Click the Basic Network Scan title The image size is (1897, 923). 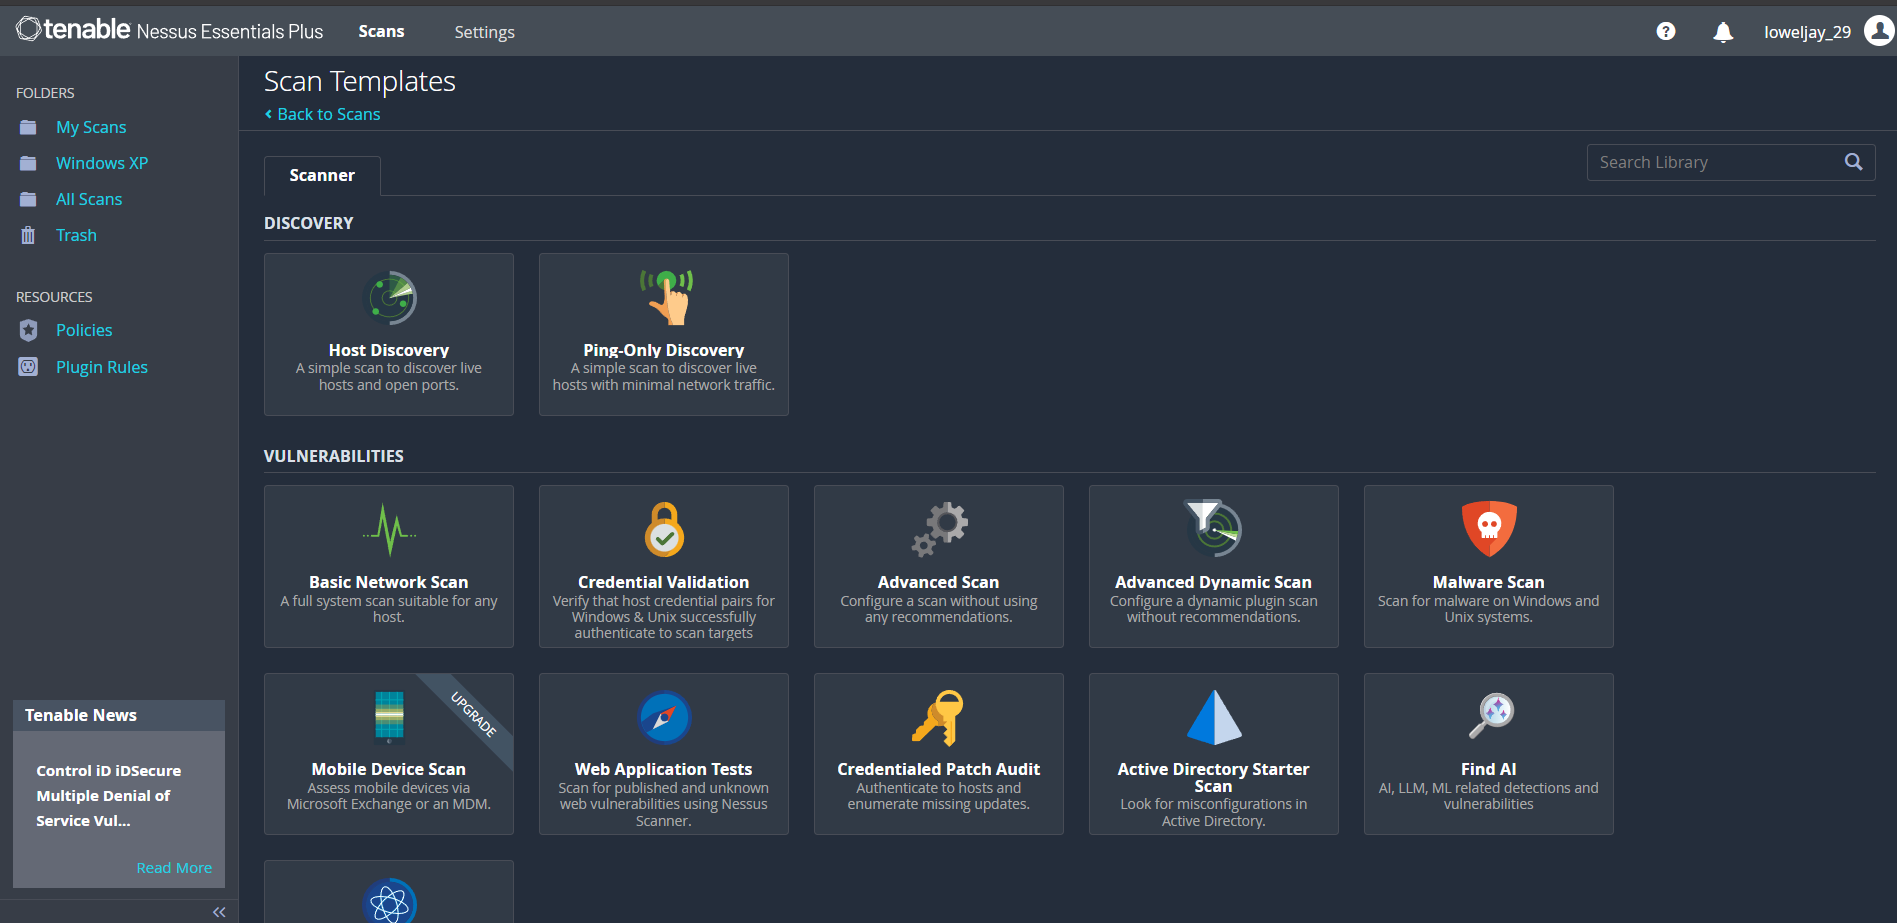pos(389,582)
